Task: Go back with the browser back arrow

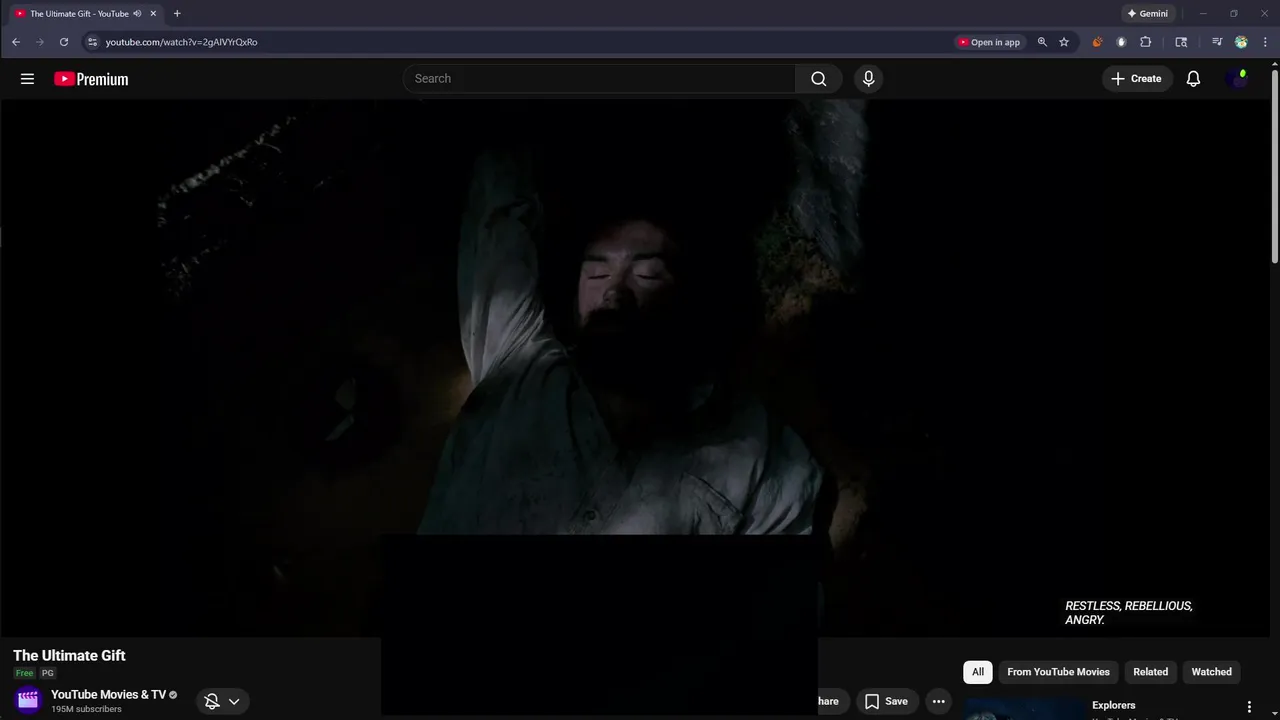Action: 16,42
